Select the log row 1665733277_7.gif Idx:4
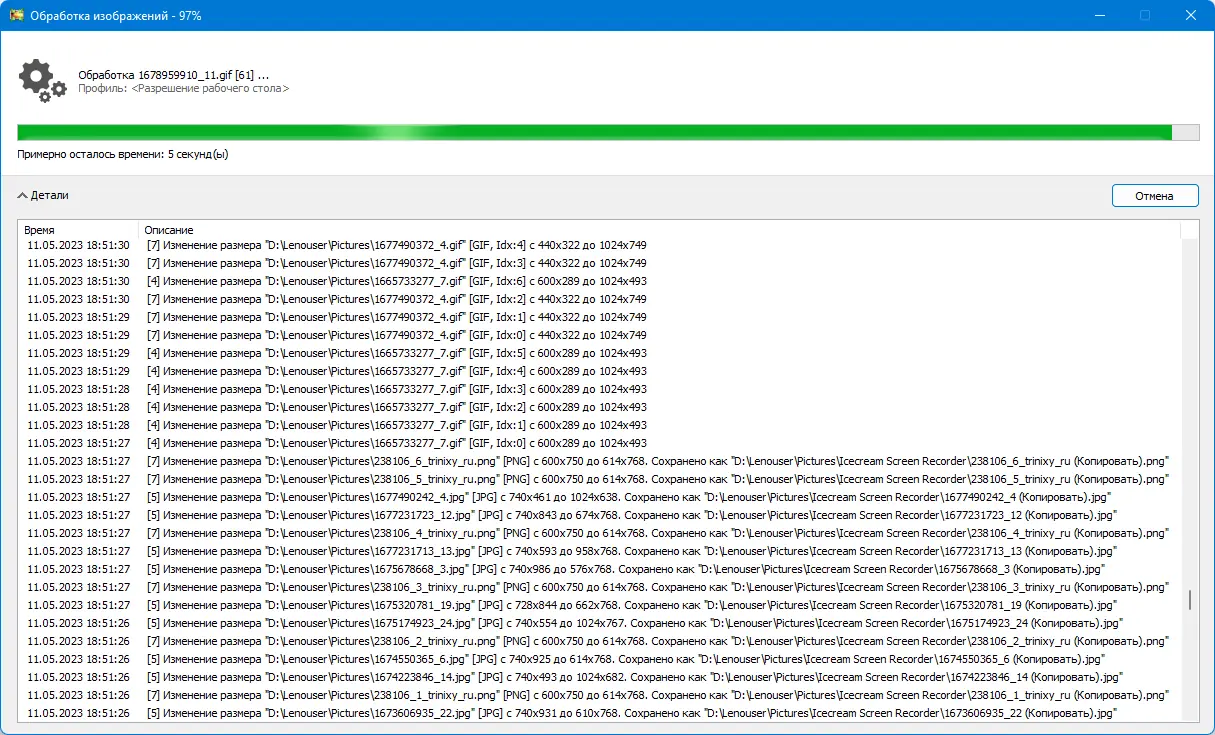 [x=600, y=371]
